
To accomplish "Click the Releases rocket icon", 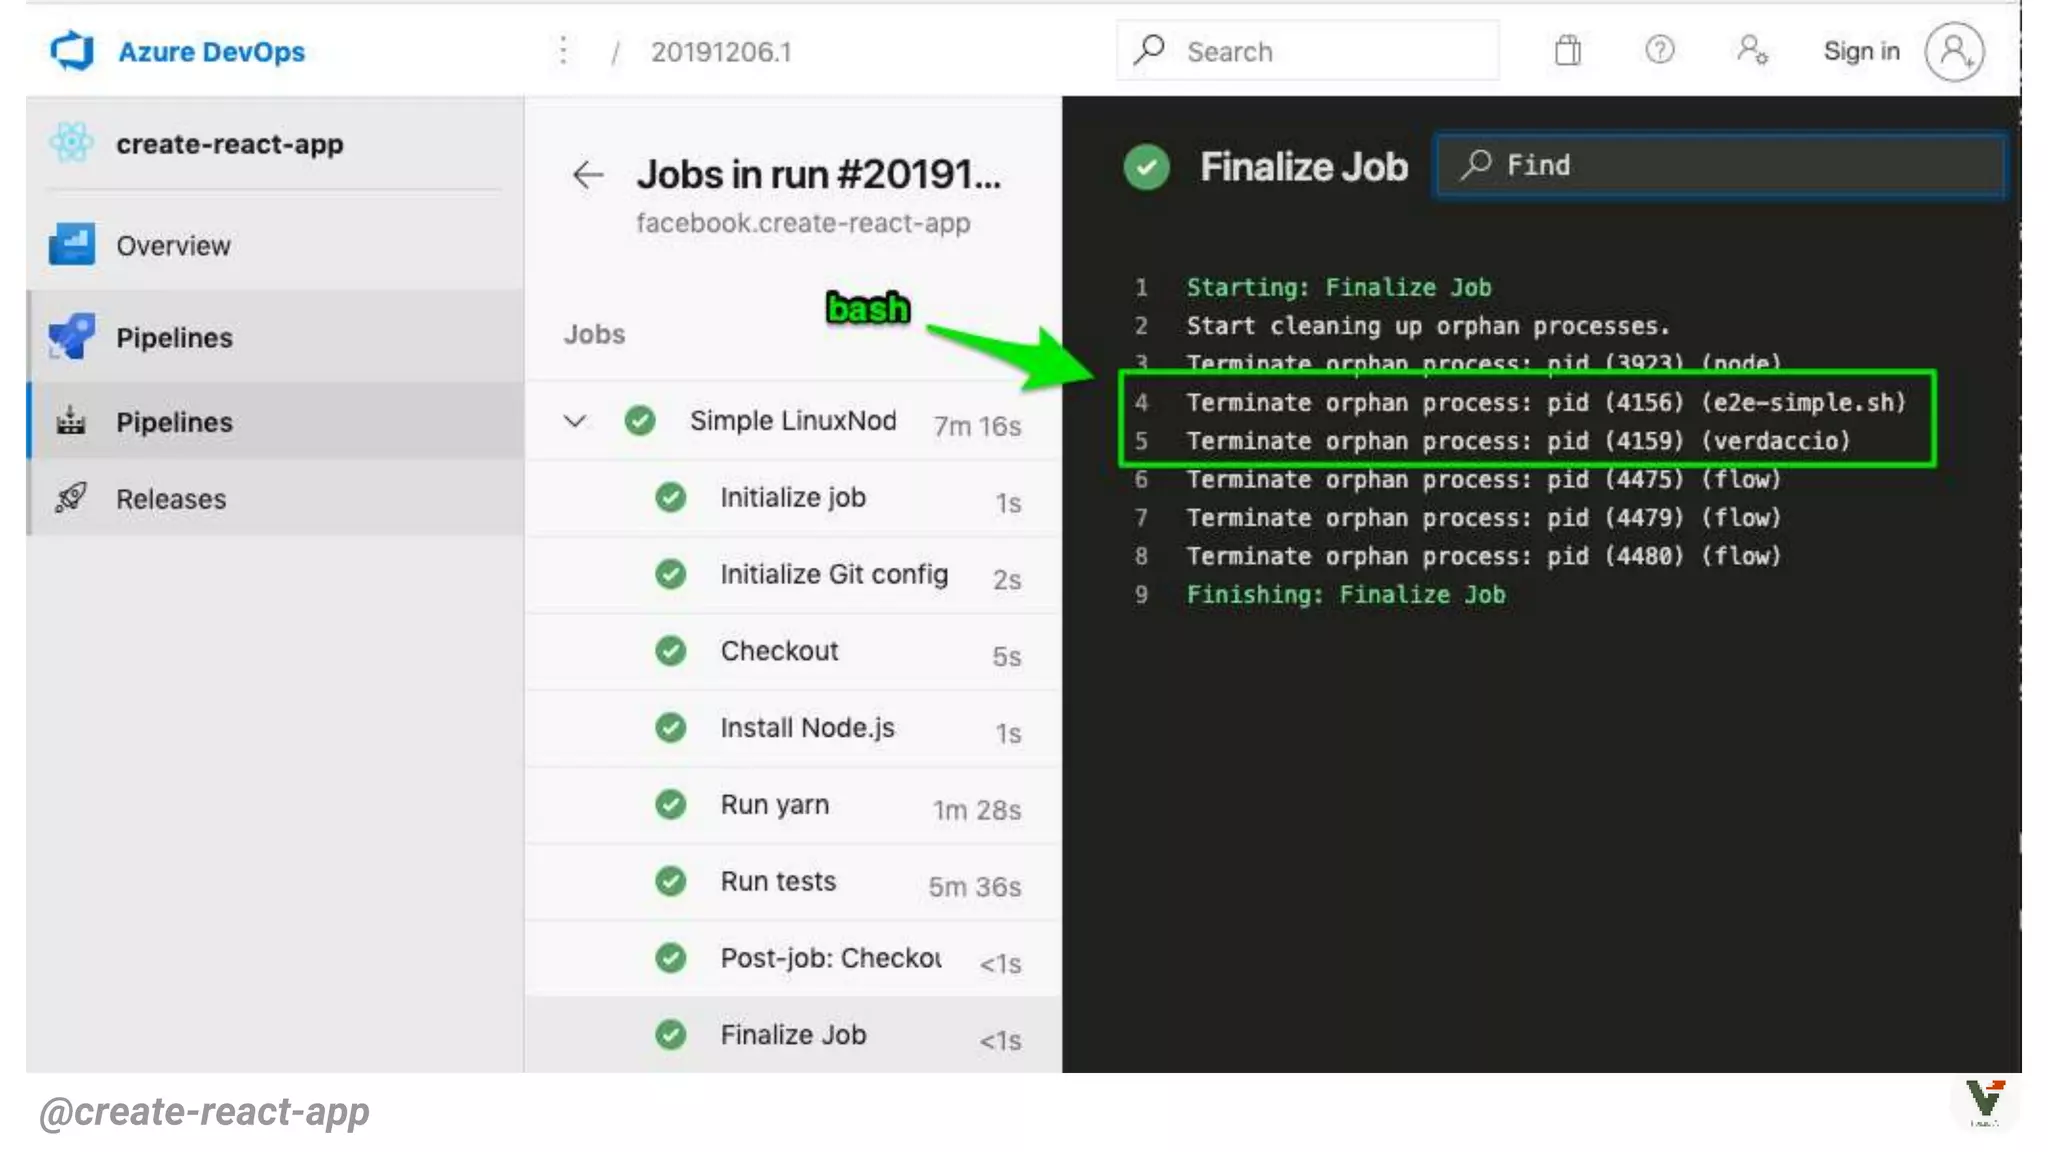I will click(x=71, y=497).
